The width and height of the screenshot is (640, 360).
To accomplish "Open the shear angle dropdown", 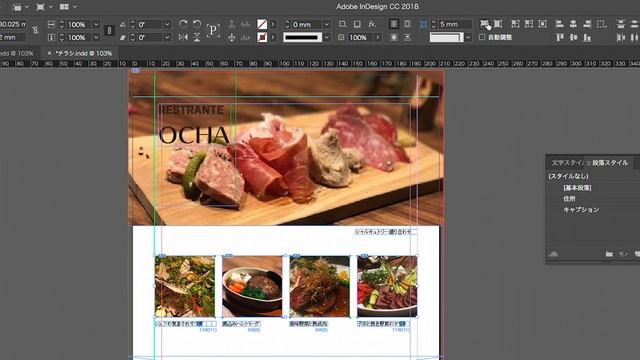I will [x=167, y=38].
